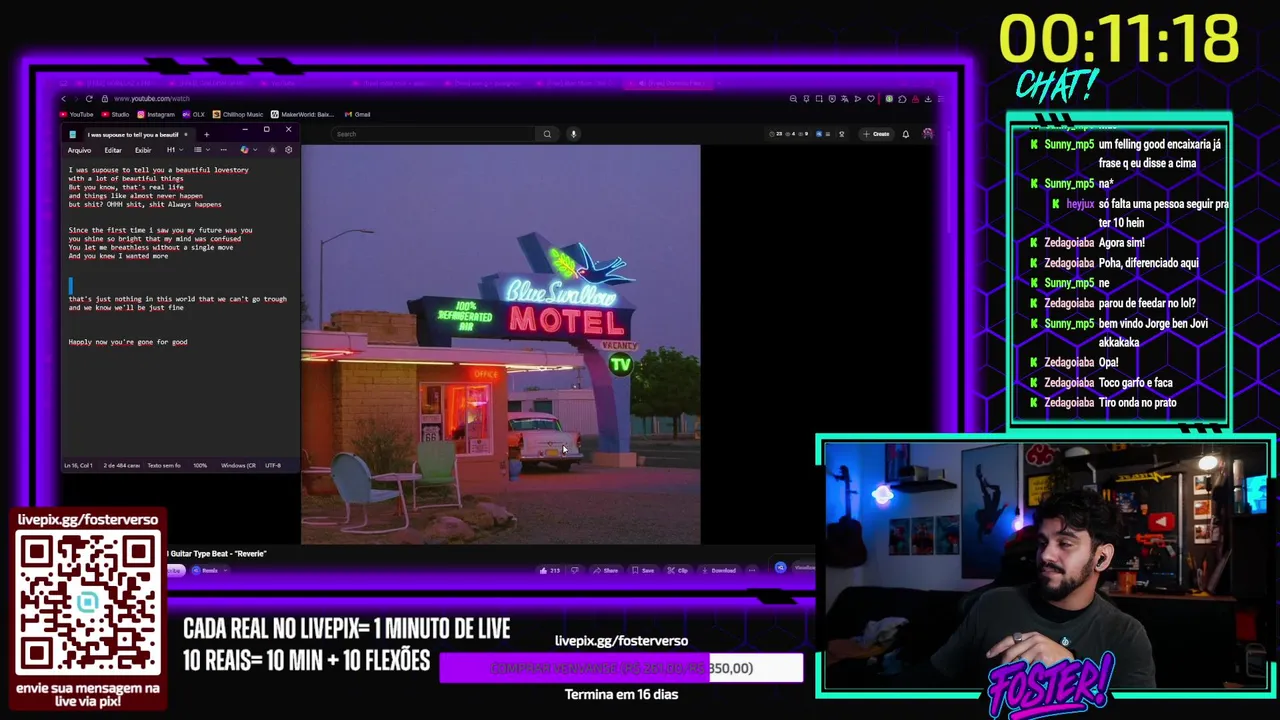Open the OLX bookmark
This screenshot has height=720, width=1280.
click(194, 114)
